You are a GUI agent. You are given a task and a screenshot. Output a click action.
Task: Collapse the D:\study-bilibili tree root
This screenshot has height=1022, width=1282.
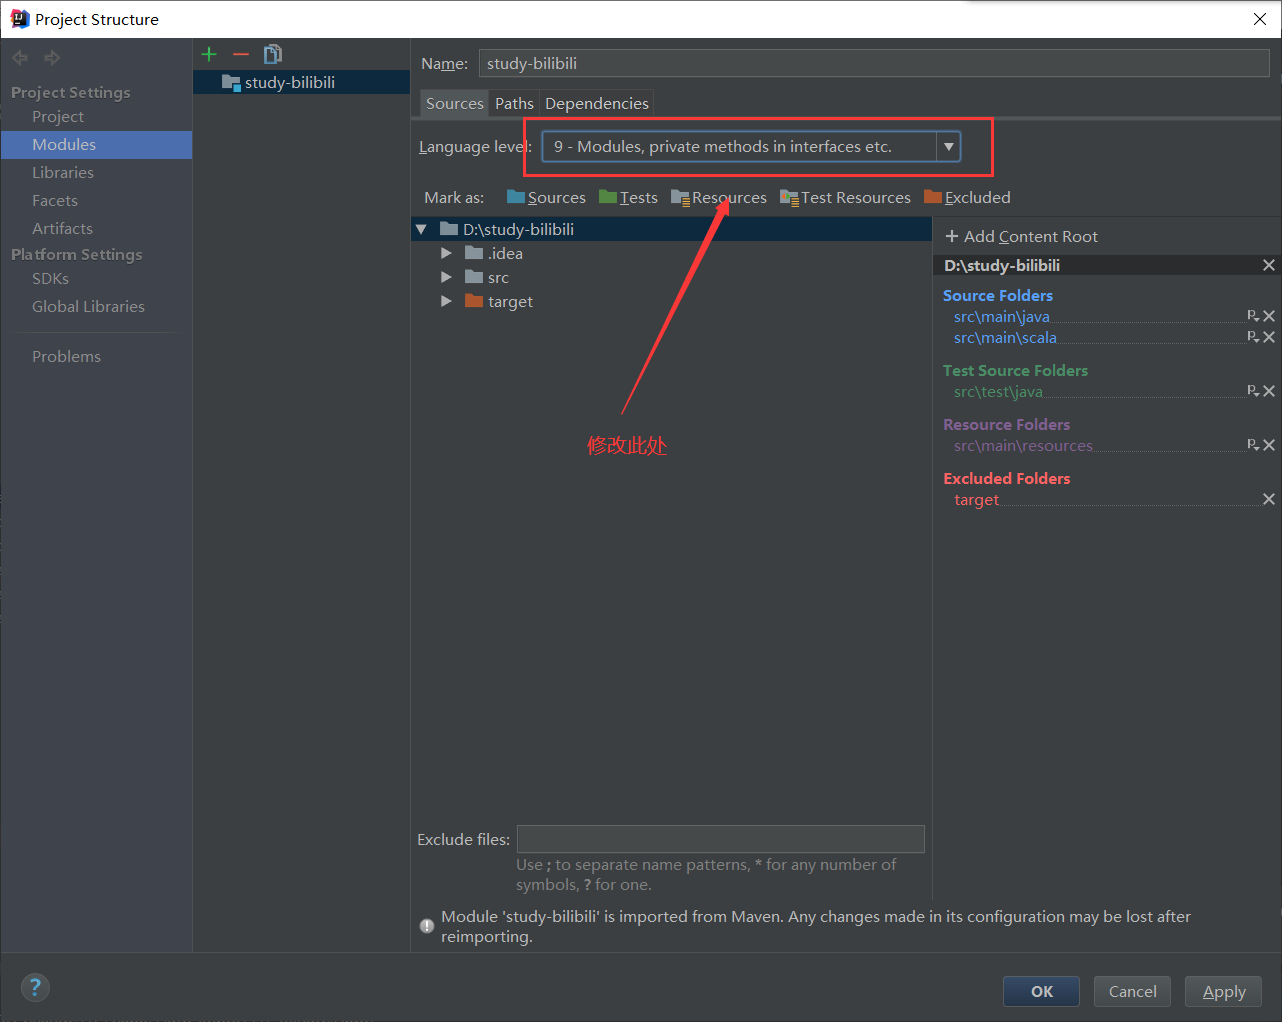point(421,229)
